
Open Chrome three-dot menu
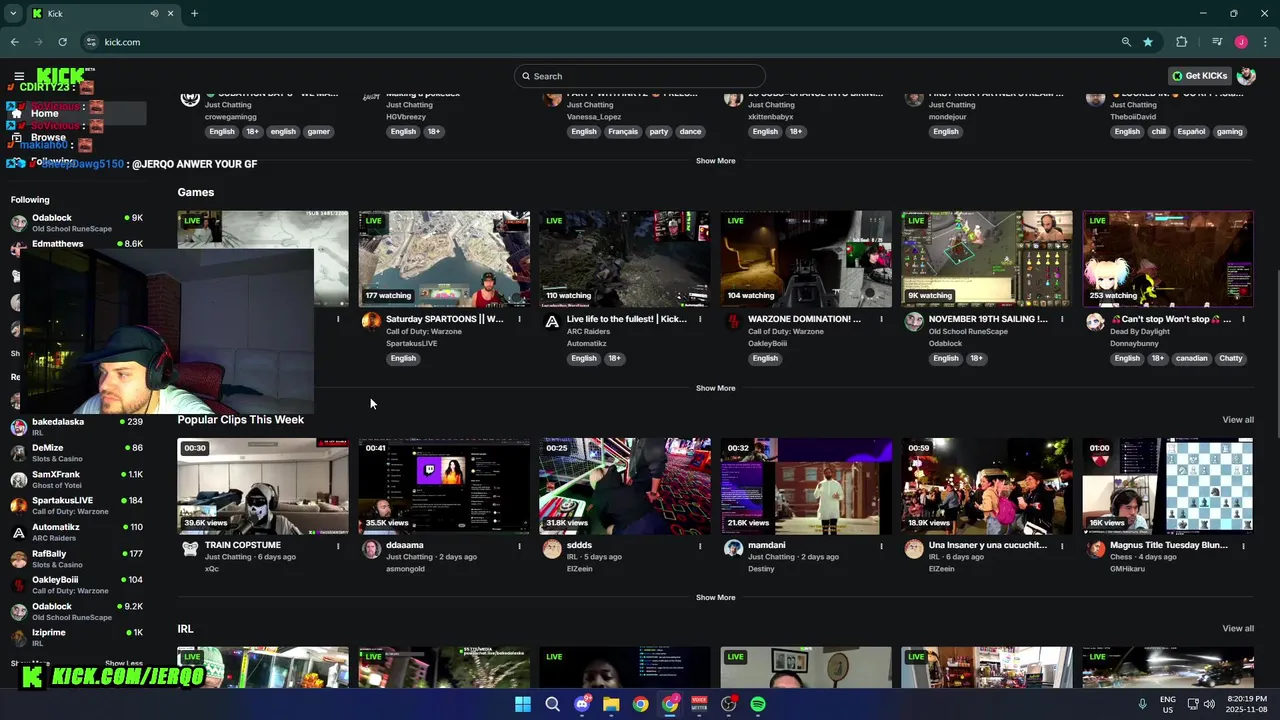1265,42
